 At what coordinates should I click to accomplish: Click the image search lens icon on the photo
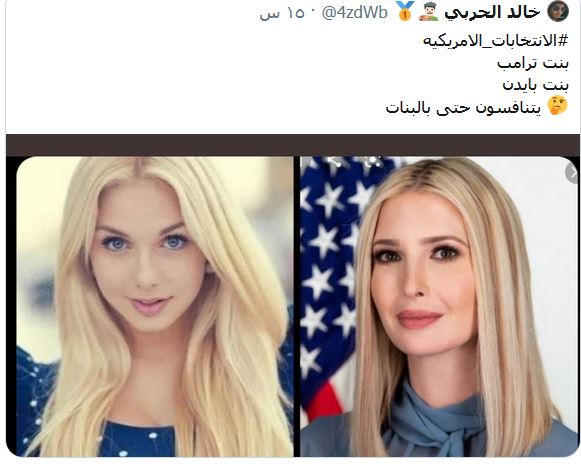tap(371, 162)
